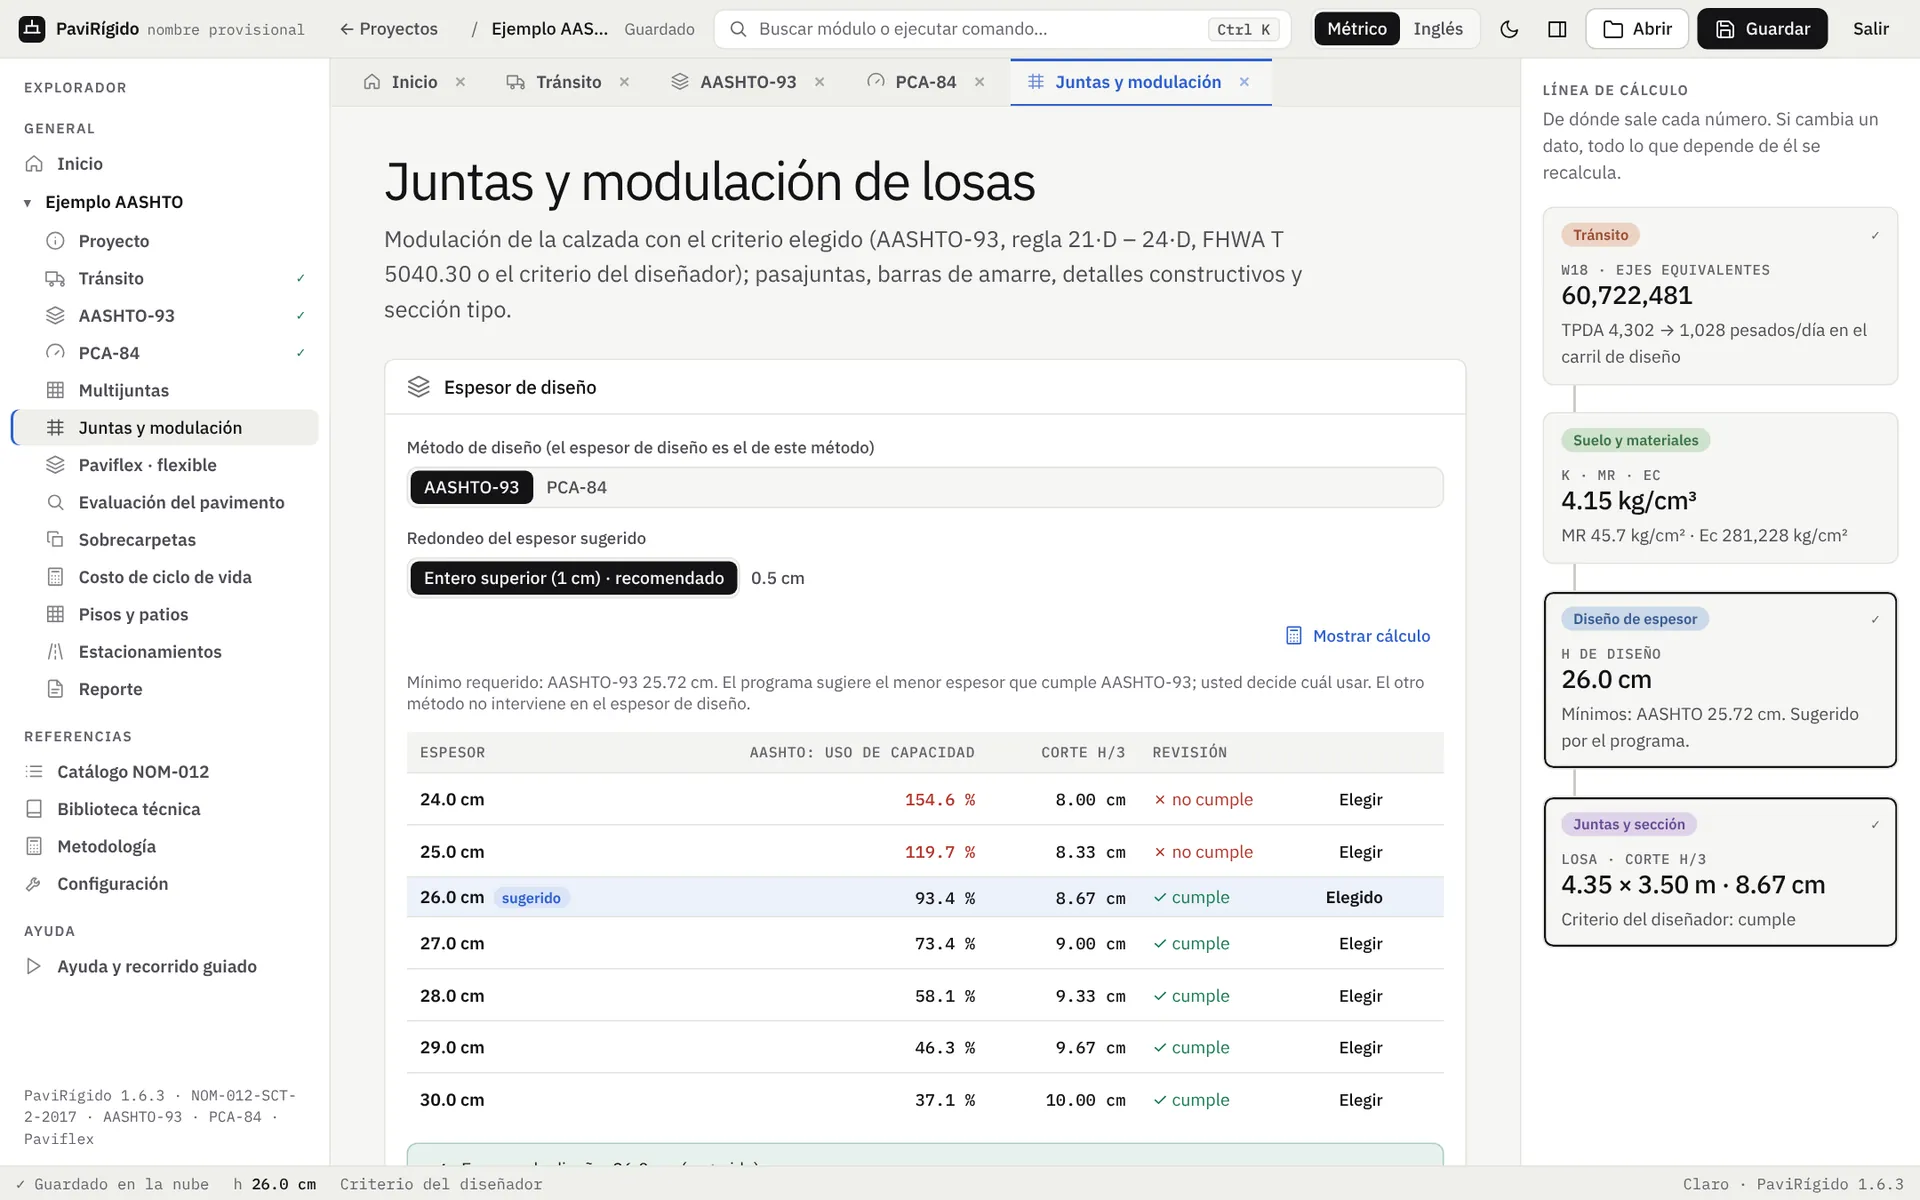Viewport: 1920px width, 1200px height.
Task: Toggle the side panel layout icon
Action: tap(1557, 29)
